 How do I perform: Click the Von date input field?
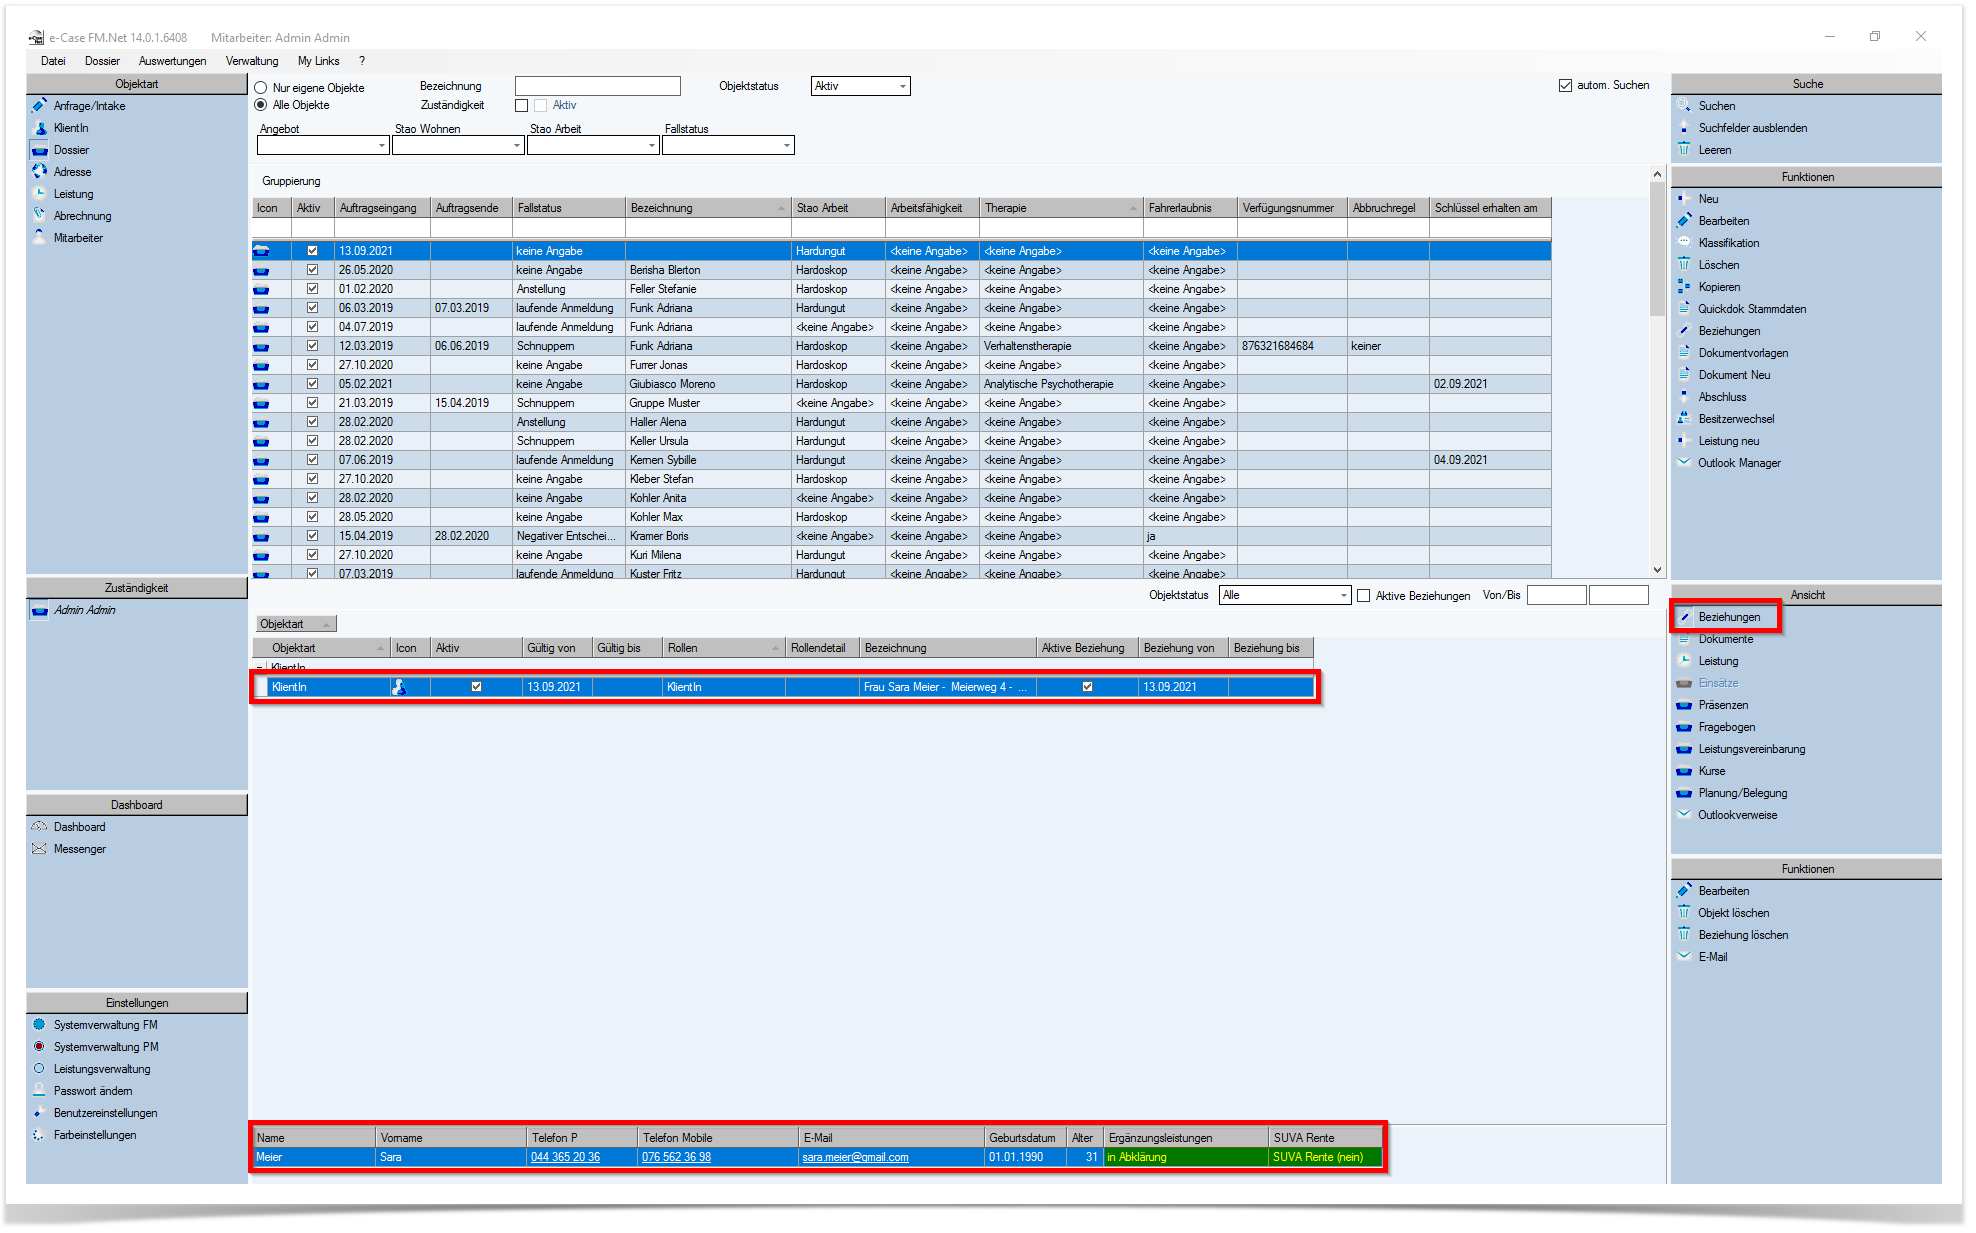1556,595
